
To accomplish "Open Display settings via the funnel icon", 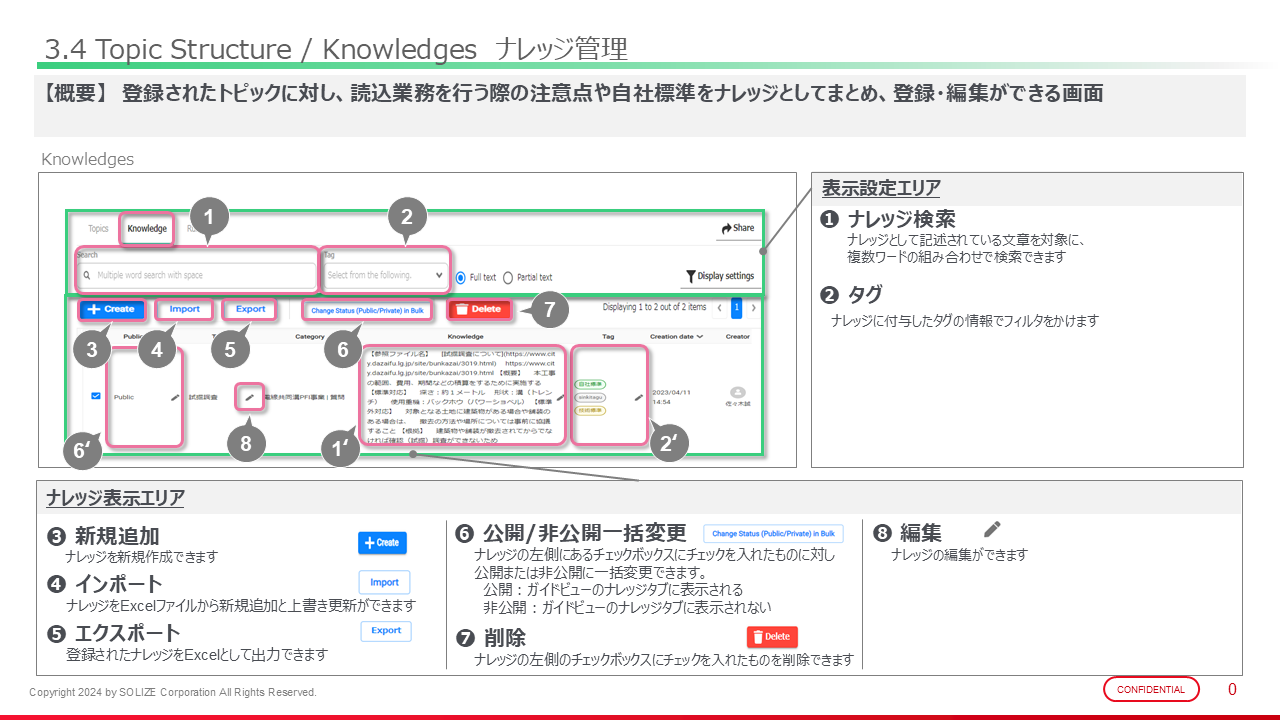I will 690,277.
